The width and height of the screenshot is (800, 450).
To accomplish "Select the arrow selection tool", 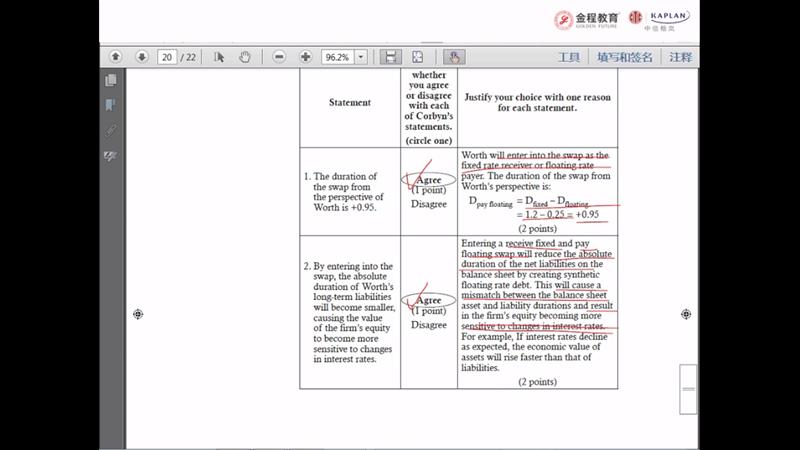I will [x=219, y=57].
